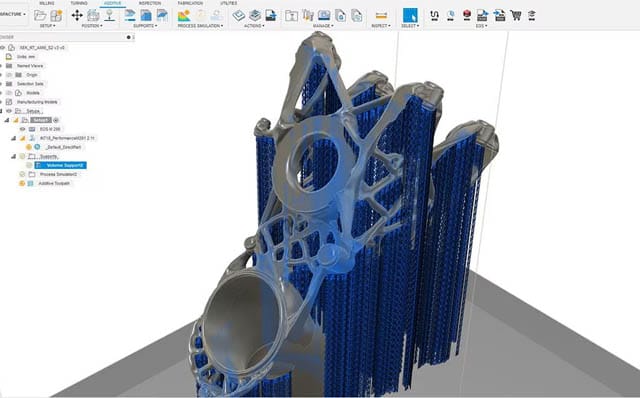
Task: Open the MANAGE dropdown menu
Action: (x=323, y=26)
